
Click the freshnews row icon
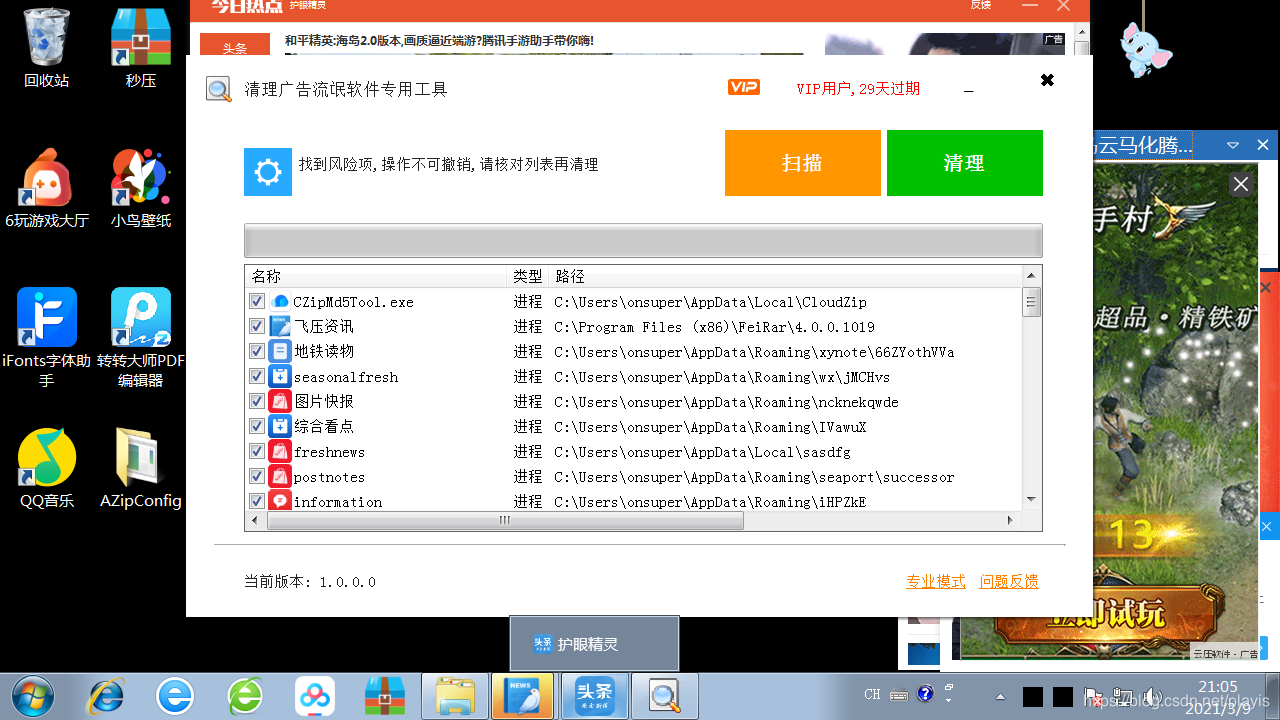tap(280, 451)
